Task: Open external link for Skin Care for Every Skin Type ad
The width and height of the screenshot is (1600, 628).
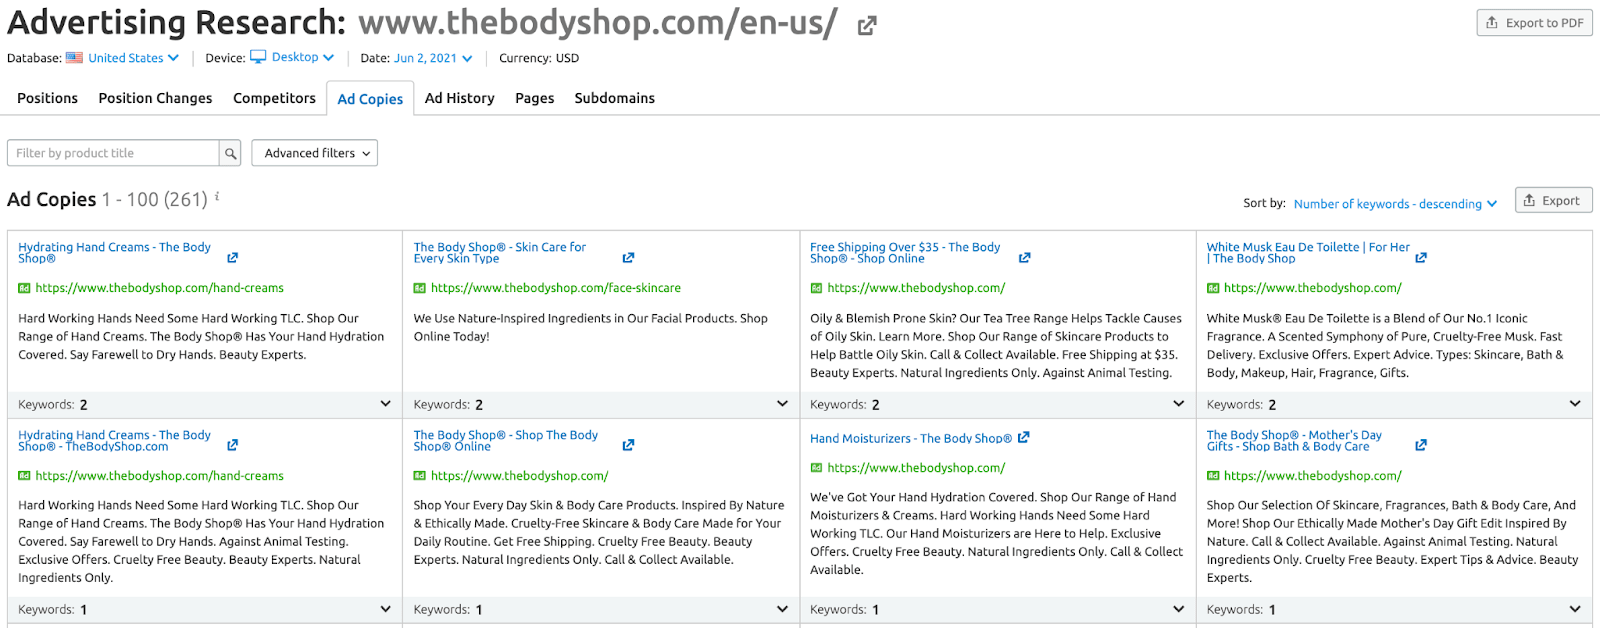Action: (628, 258)
